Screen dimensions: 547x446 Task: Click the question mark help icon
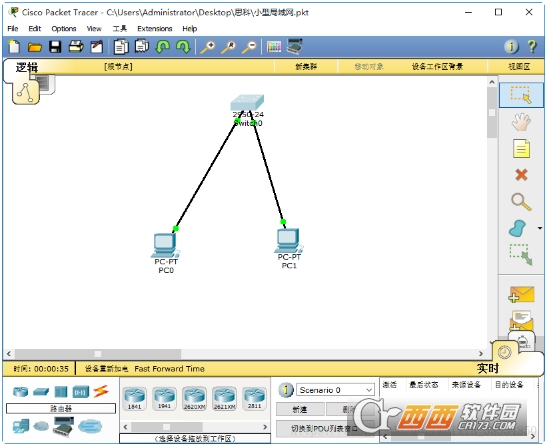[x=532, y=46]
